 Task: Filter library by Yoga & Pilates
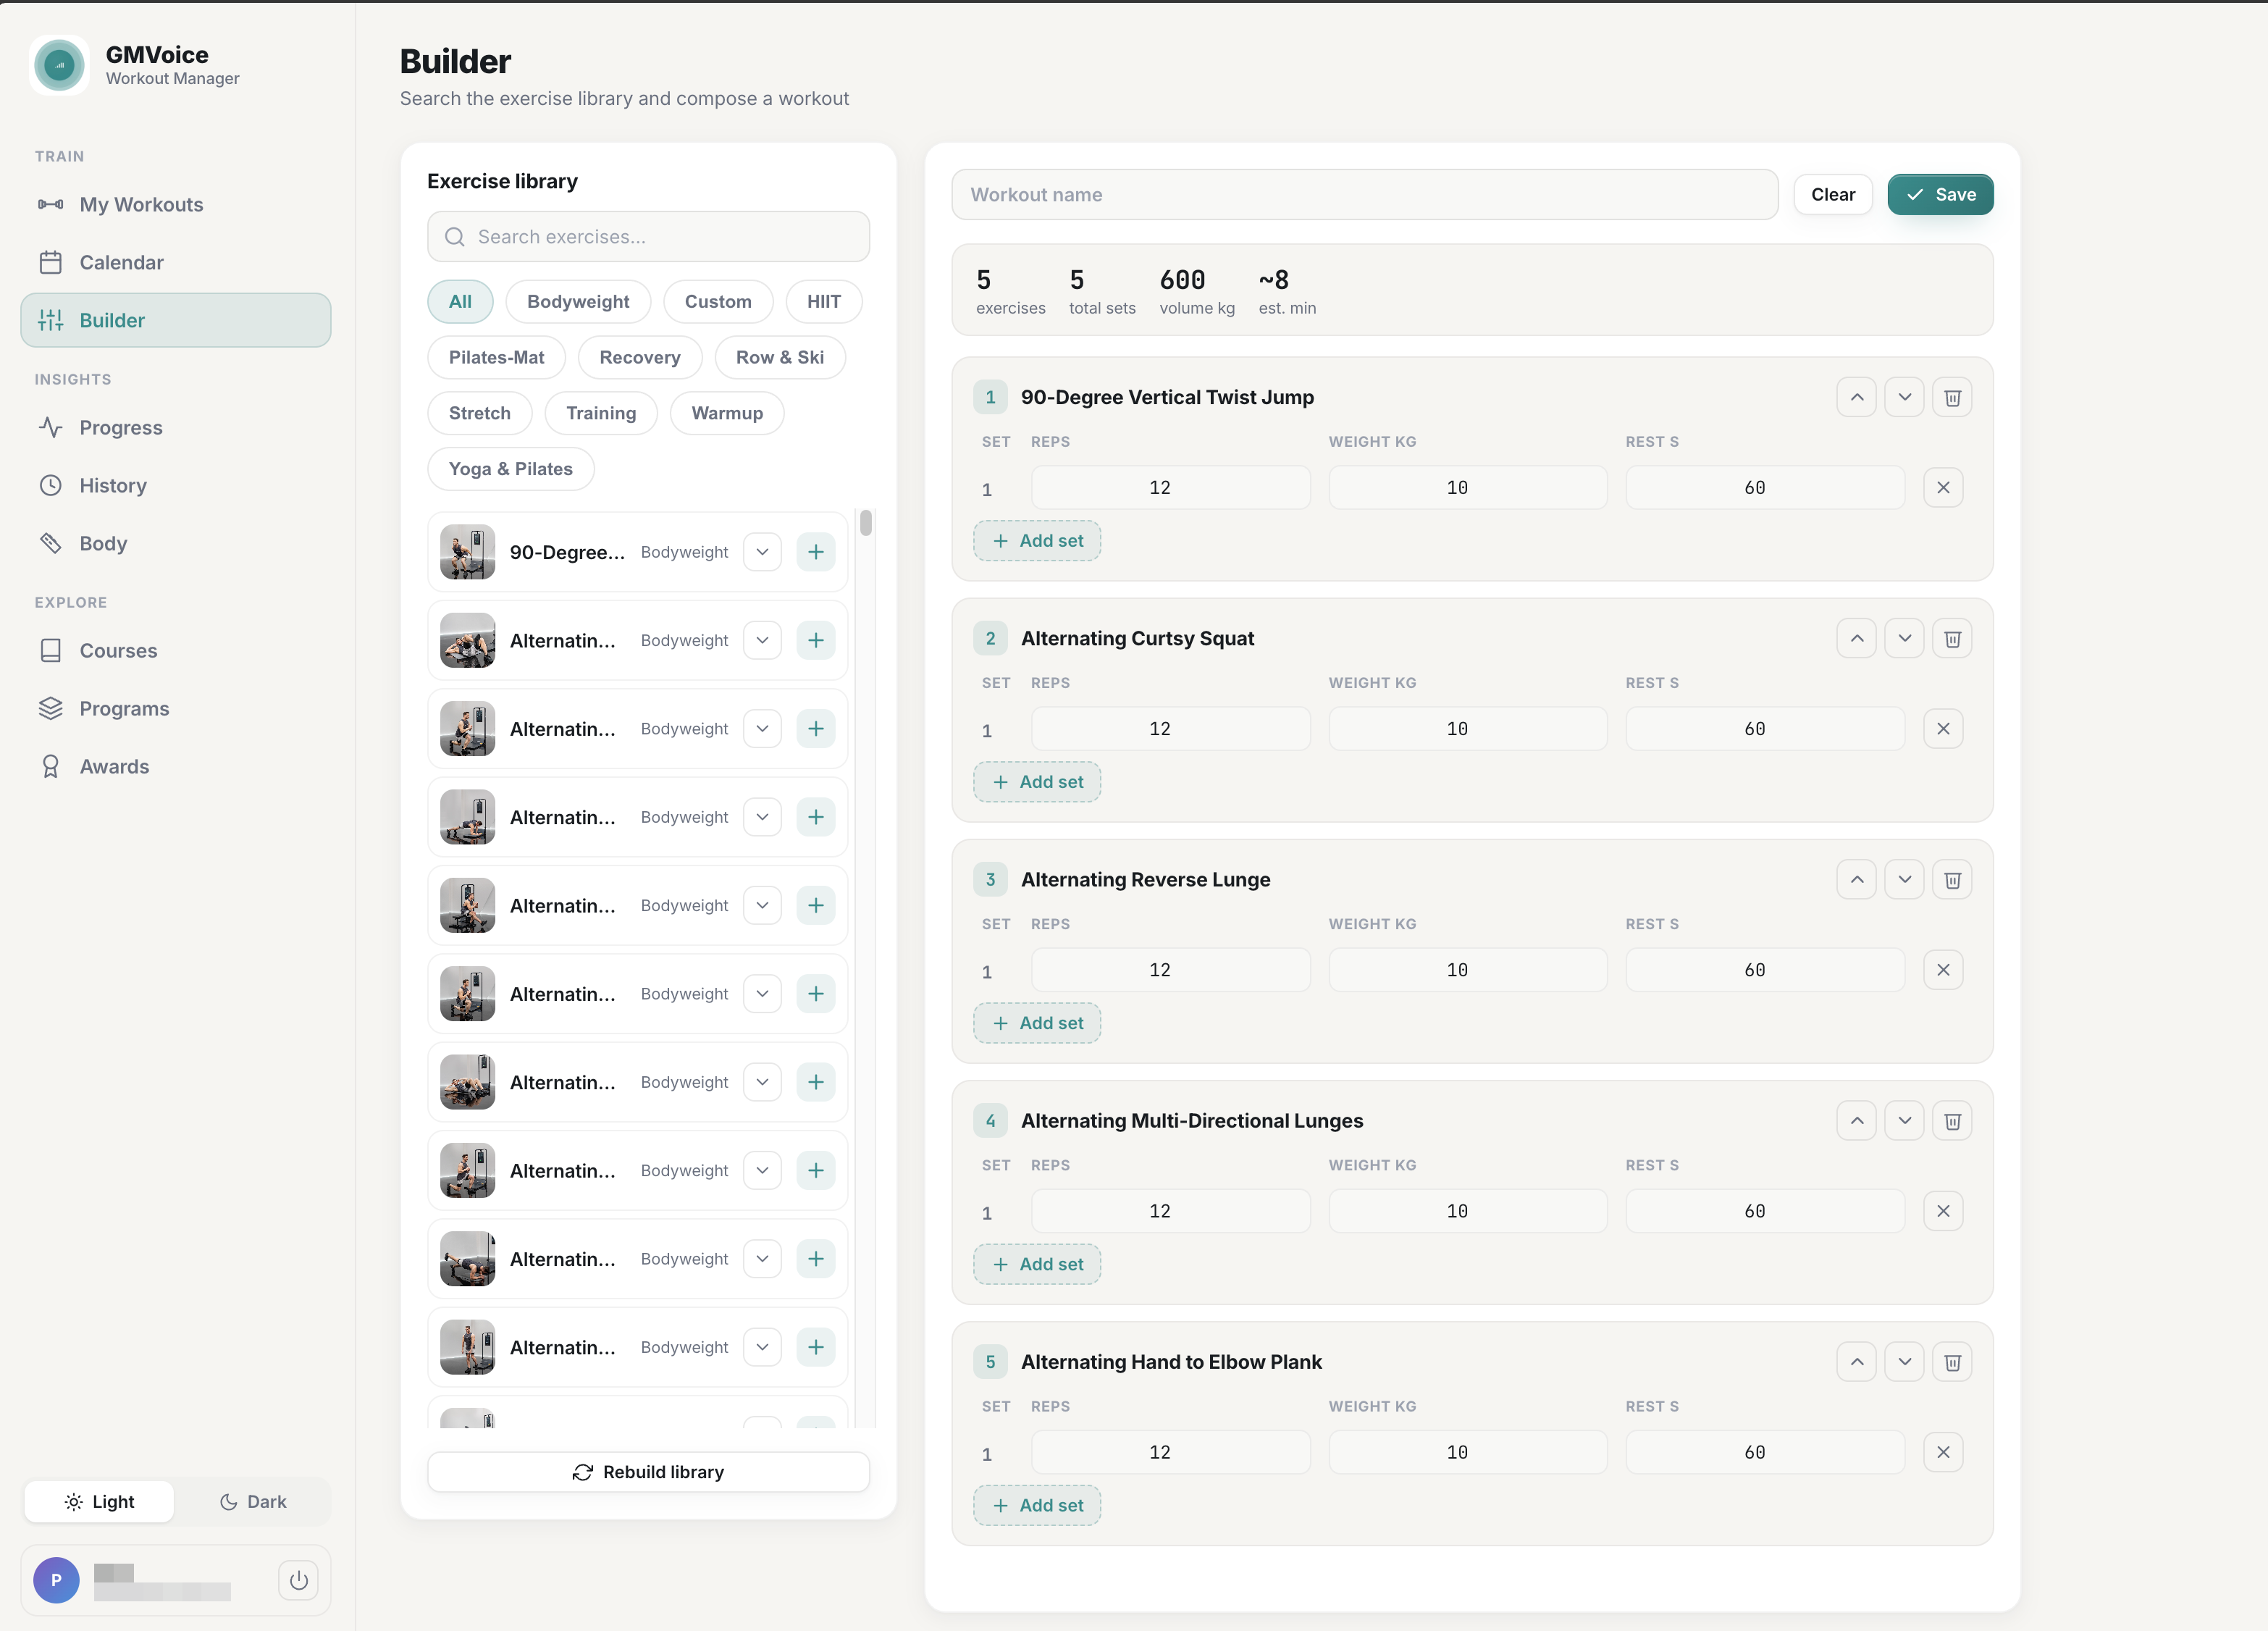(510, 469)
